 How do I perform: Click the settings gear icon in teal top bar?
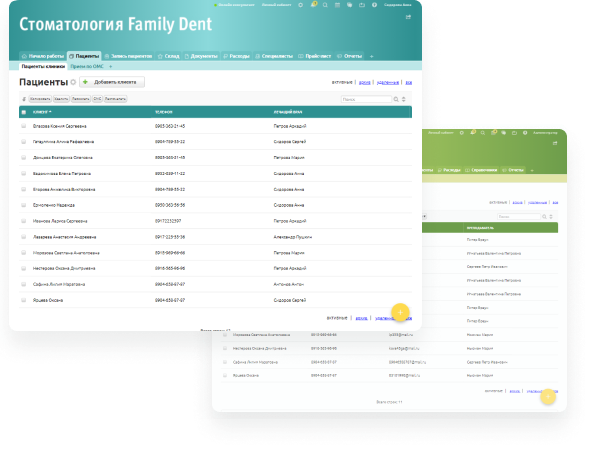click(x=301, y=5)
